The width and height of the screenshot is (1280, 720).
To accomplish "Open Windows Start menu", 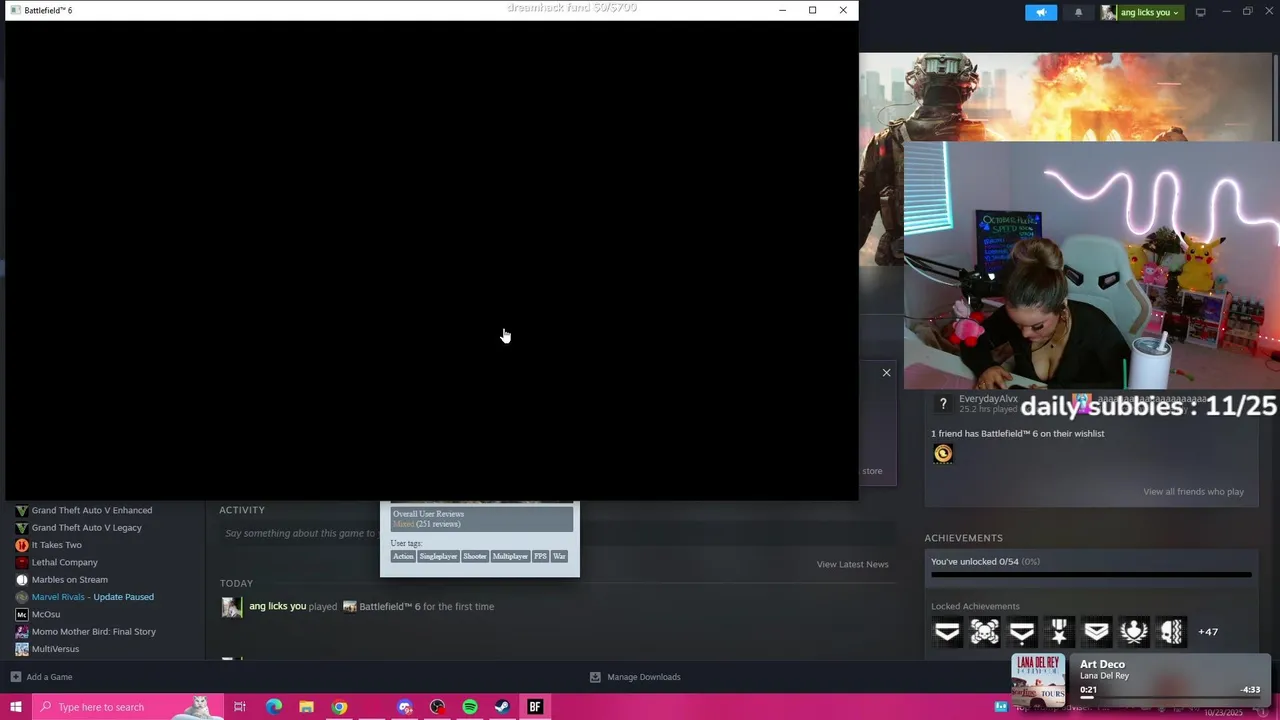I will click(x=15, y=707).
